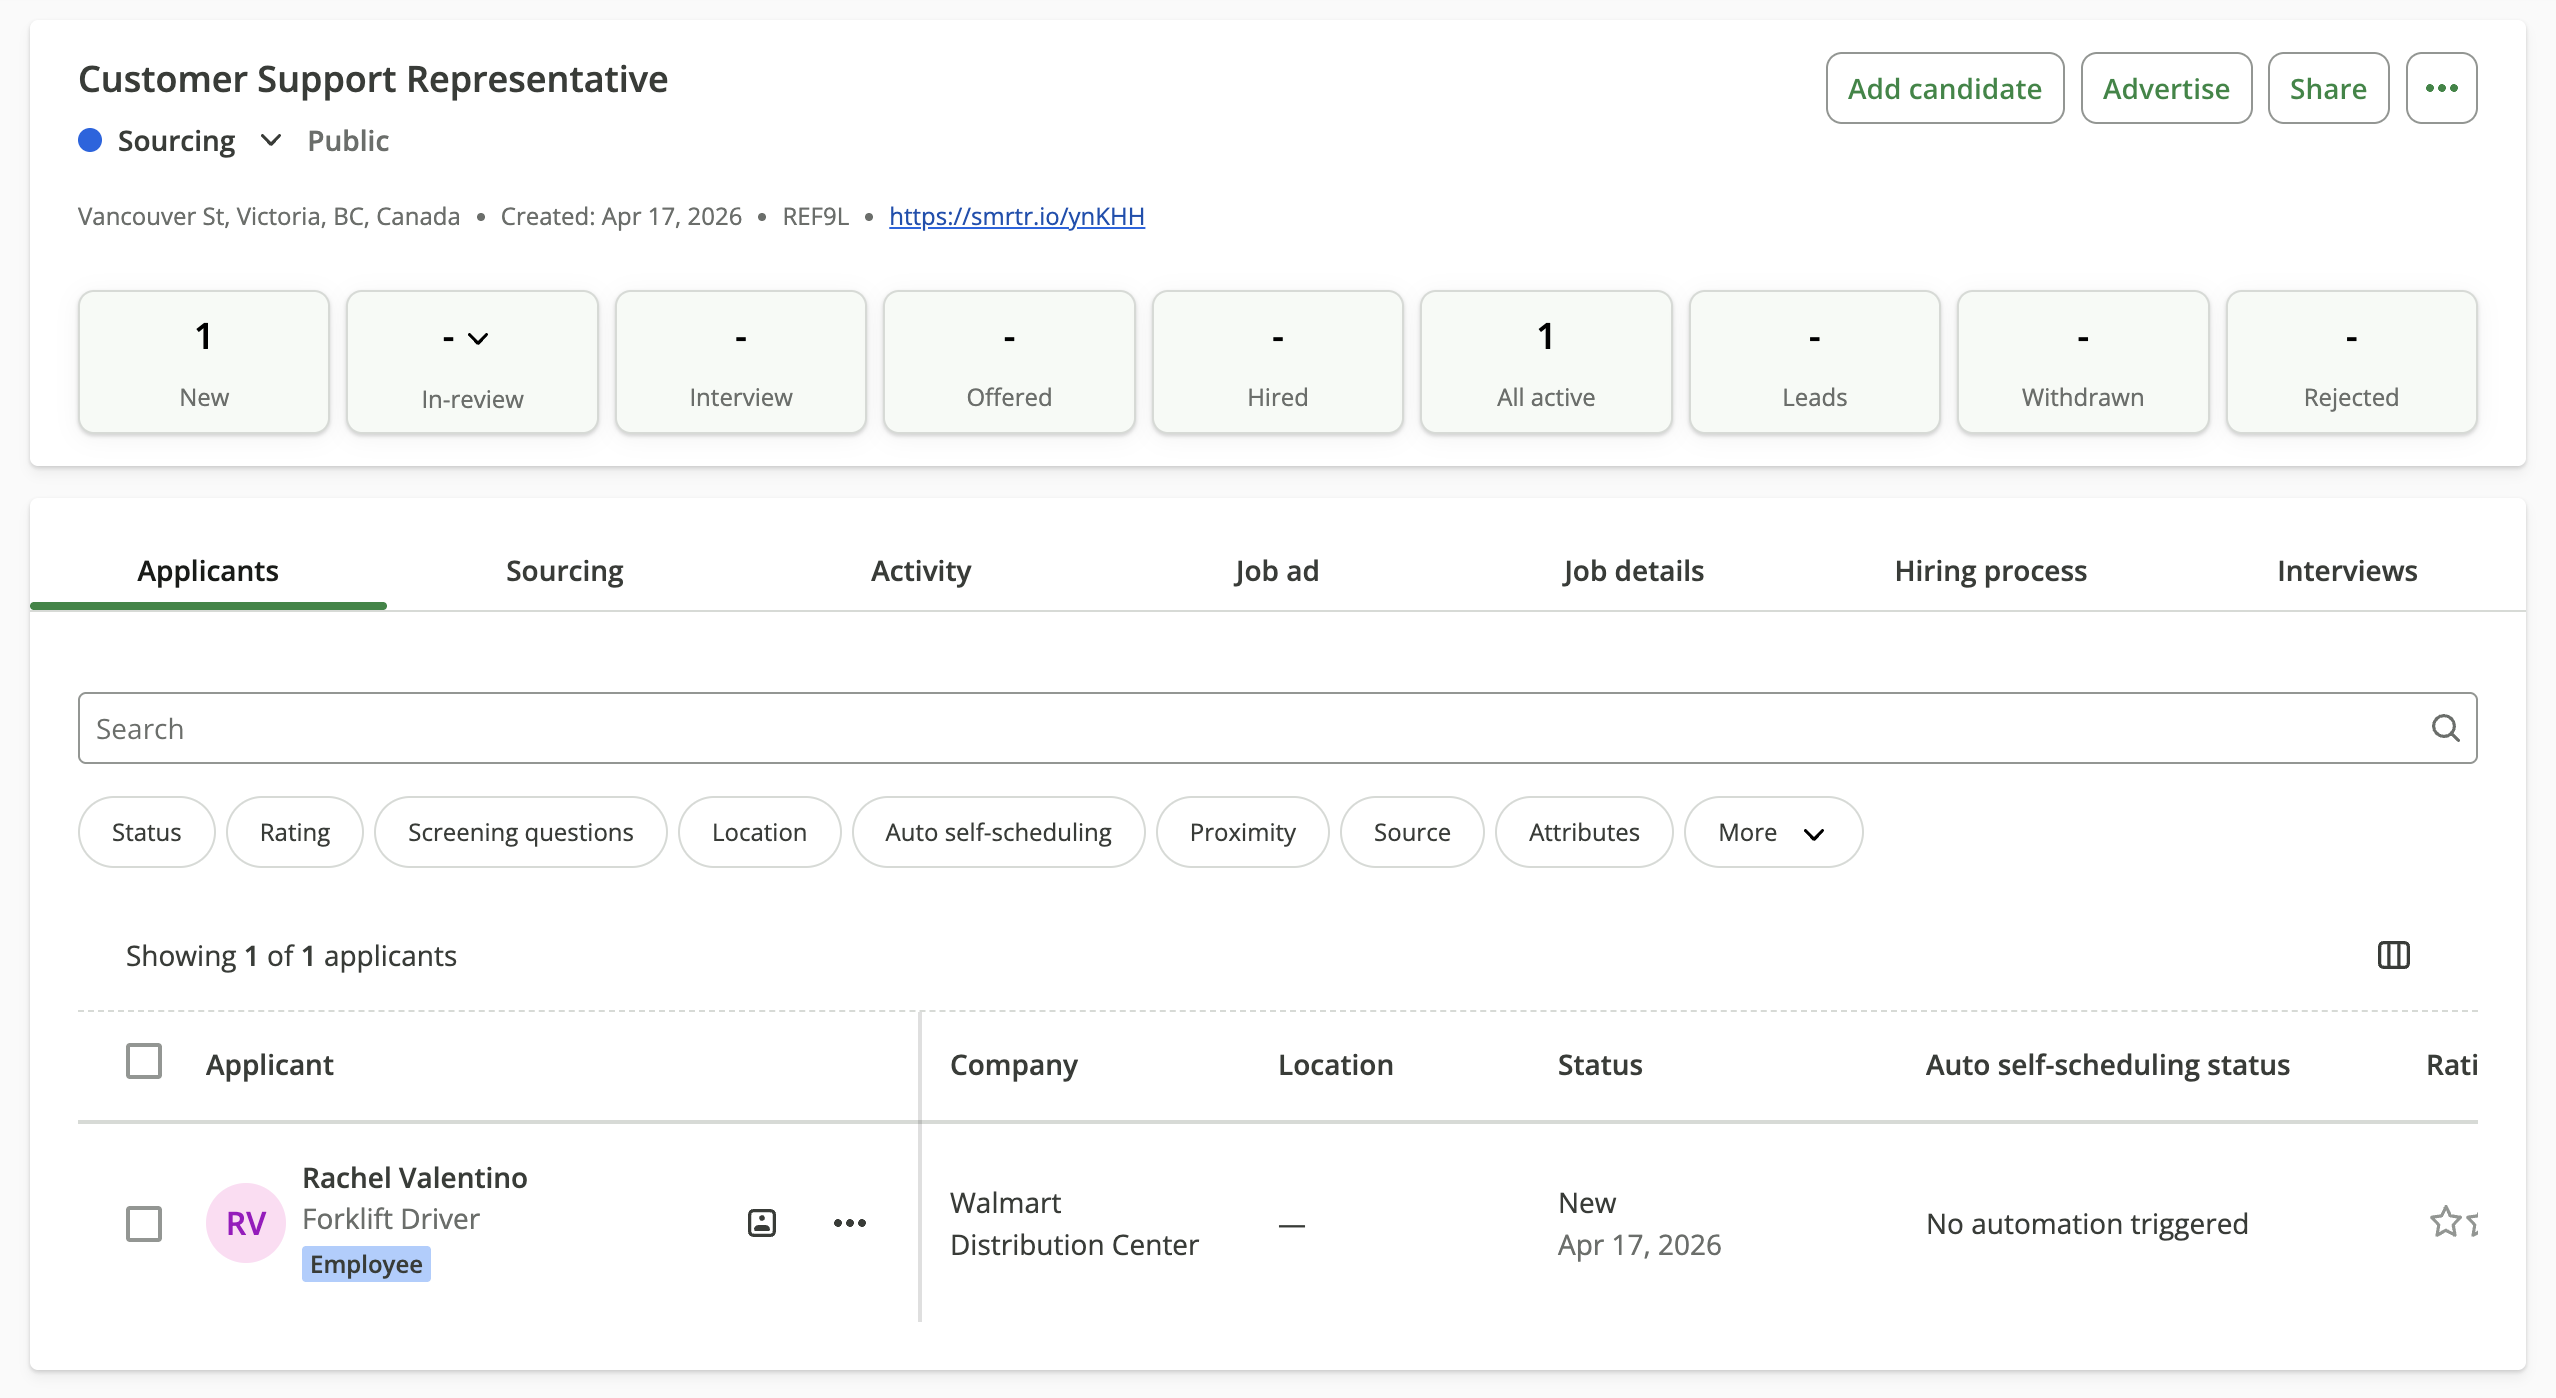Select the Hired stage card
The height and width of the screenshot is (1398, 2556).
click(1278, 362)
